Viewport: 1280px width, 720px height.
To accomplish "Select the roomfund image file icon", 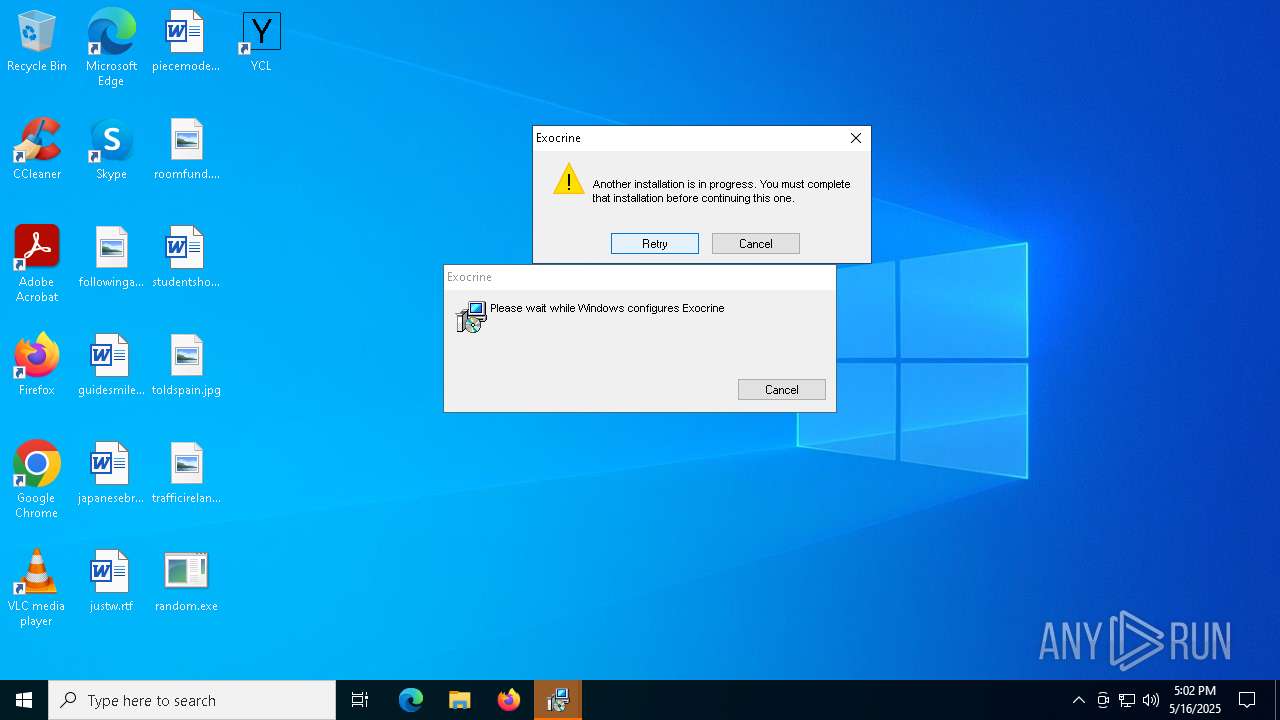I will pos(186,150).
